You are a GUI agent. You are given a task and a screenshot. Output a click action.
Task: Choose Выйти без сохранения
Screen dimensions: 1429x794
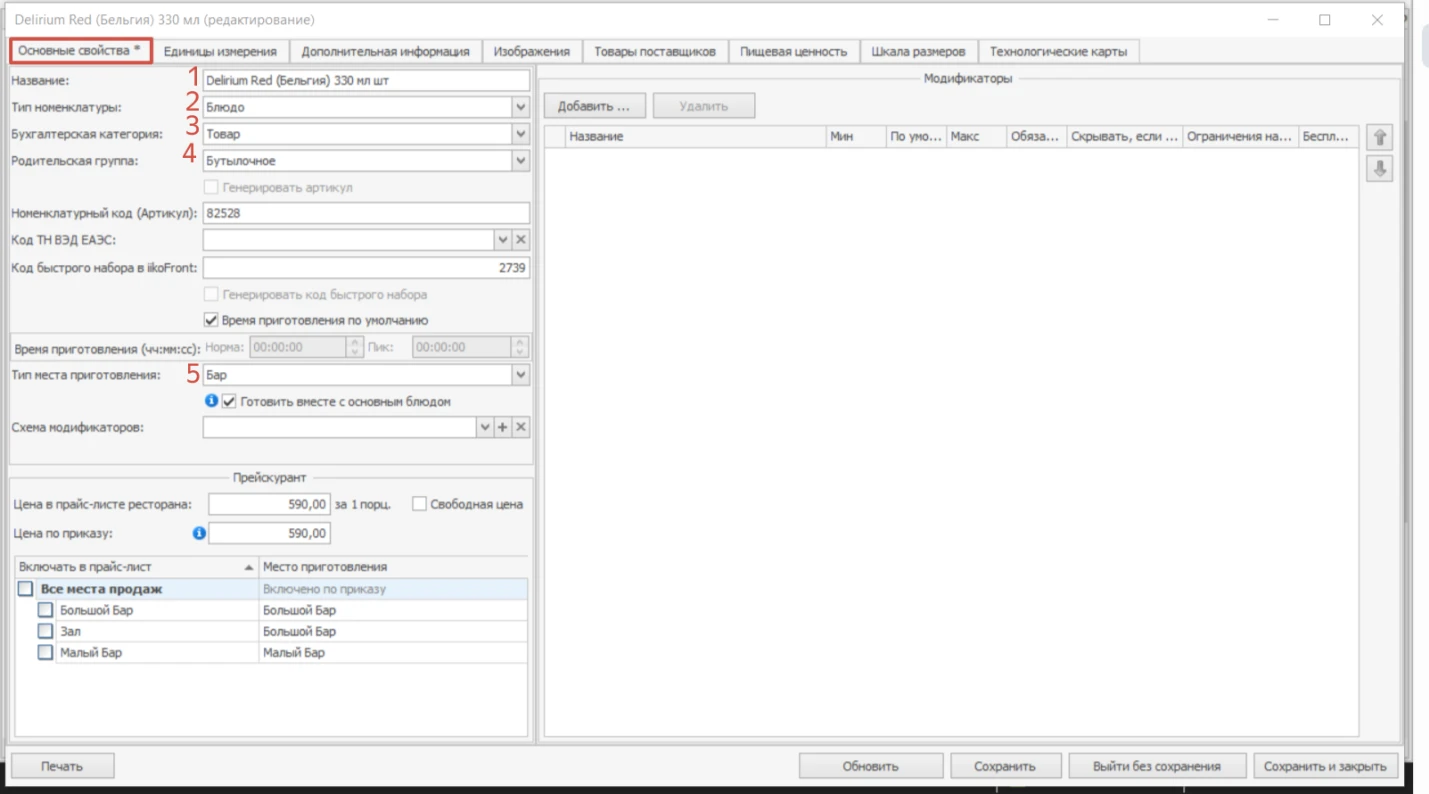click(1157, 766)
